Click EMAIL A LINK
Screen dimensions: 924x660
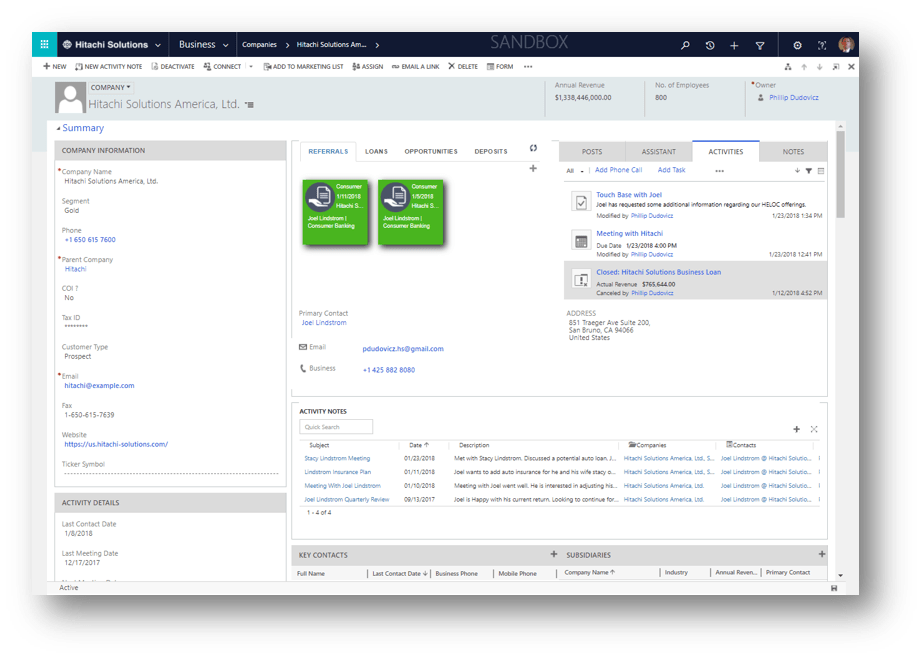[x=415, y=67]
